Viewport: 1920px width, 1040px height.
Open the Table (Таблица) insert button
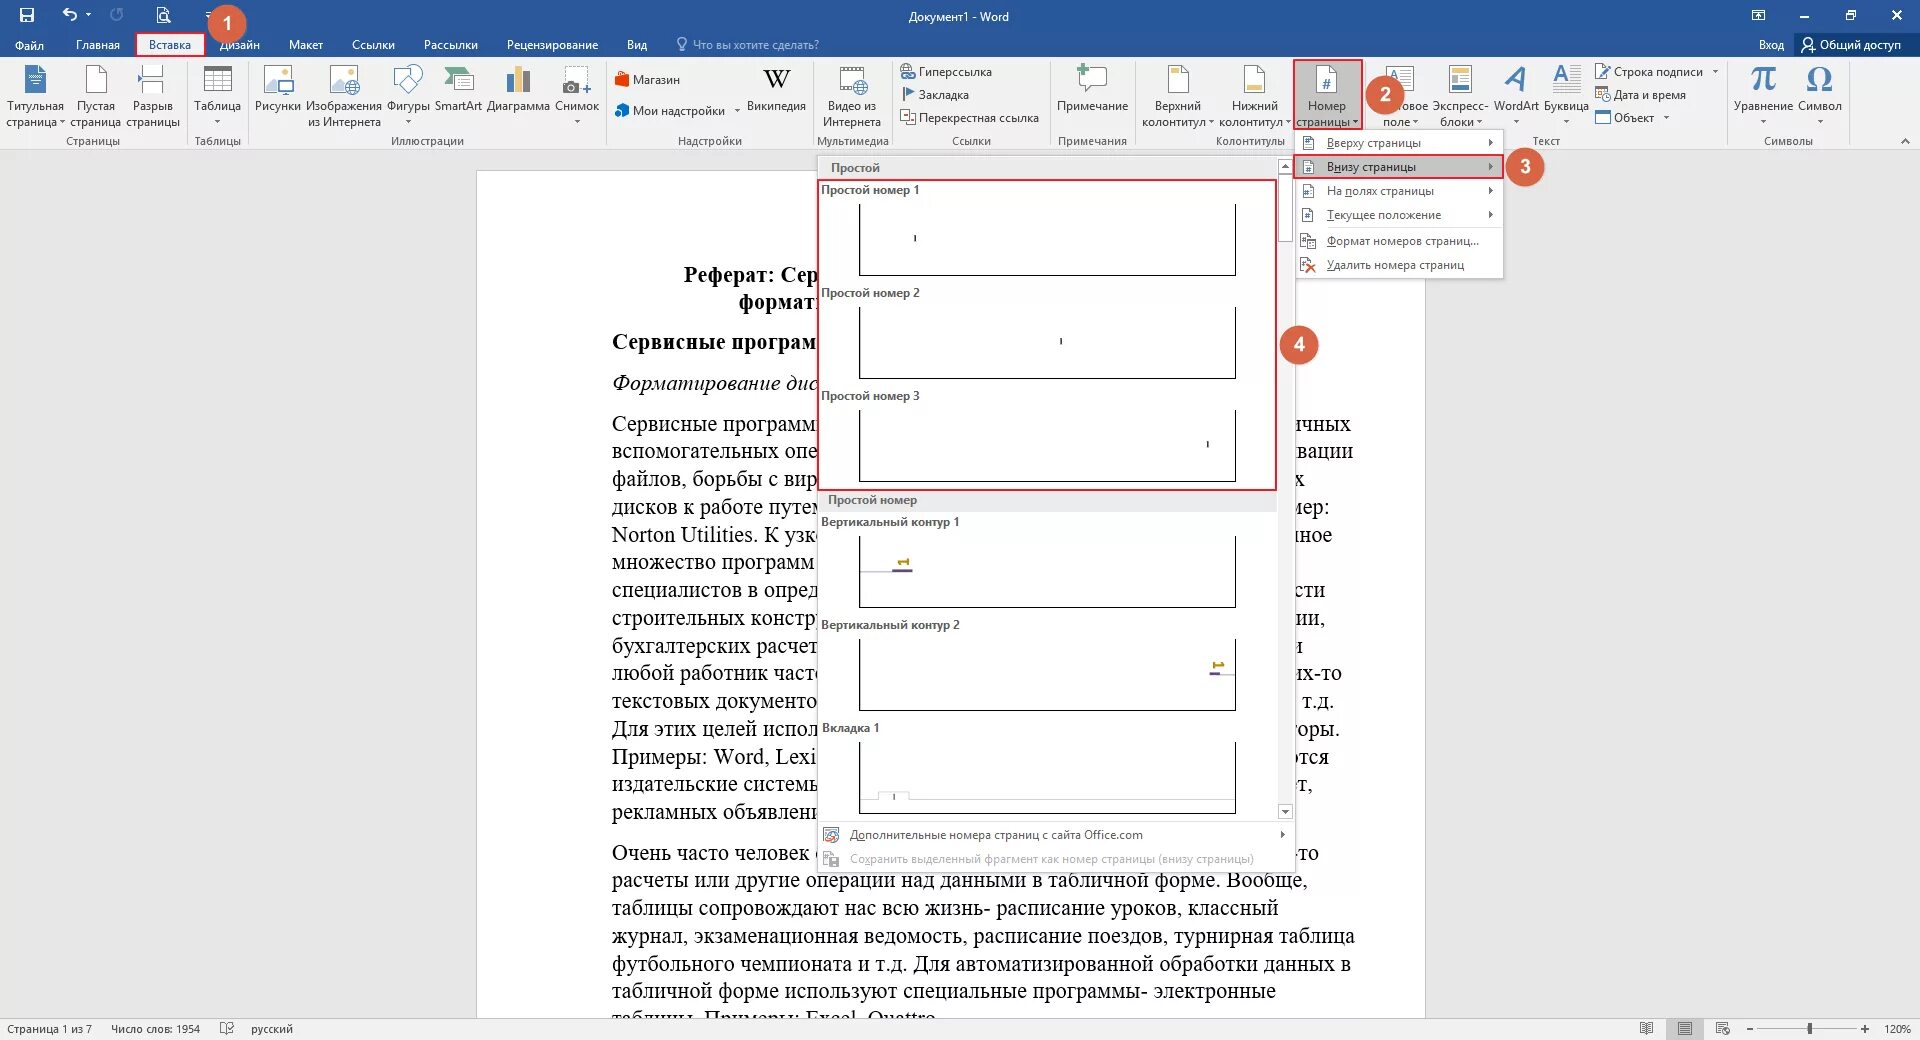point(217,96)
